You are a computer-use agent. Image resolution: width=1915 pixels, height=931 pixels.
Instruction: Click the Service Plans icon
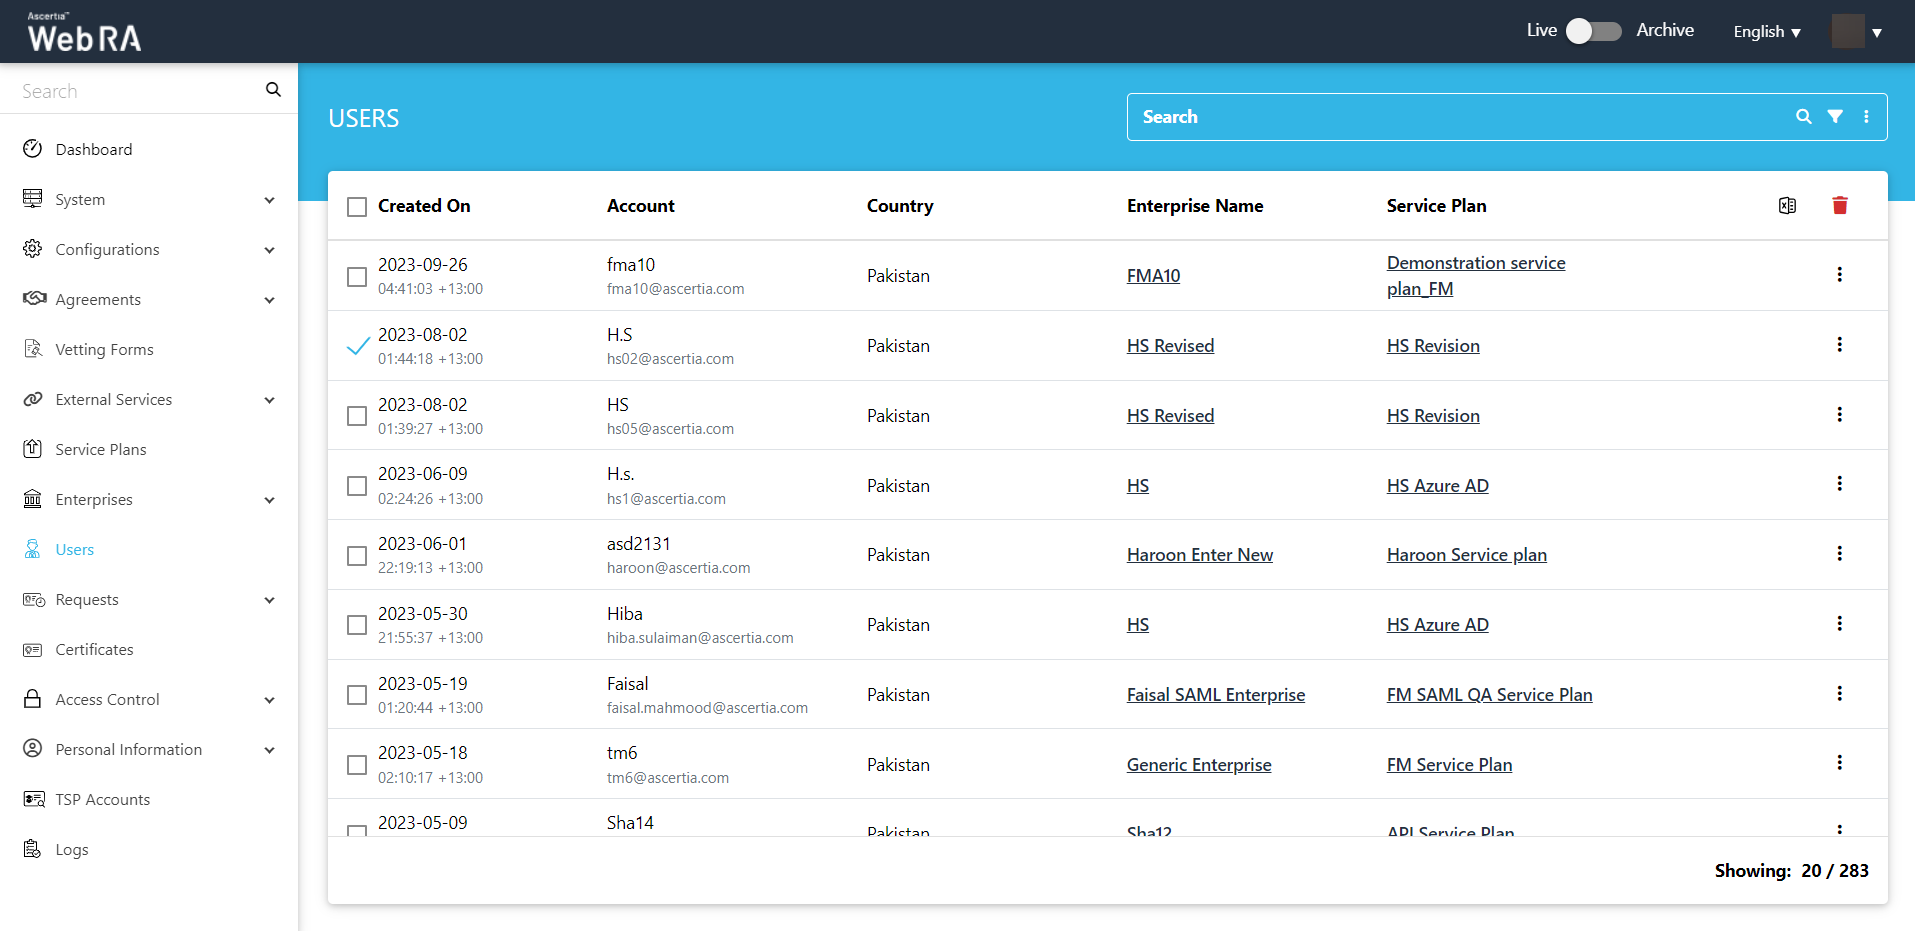[x=33, y=449]
